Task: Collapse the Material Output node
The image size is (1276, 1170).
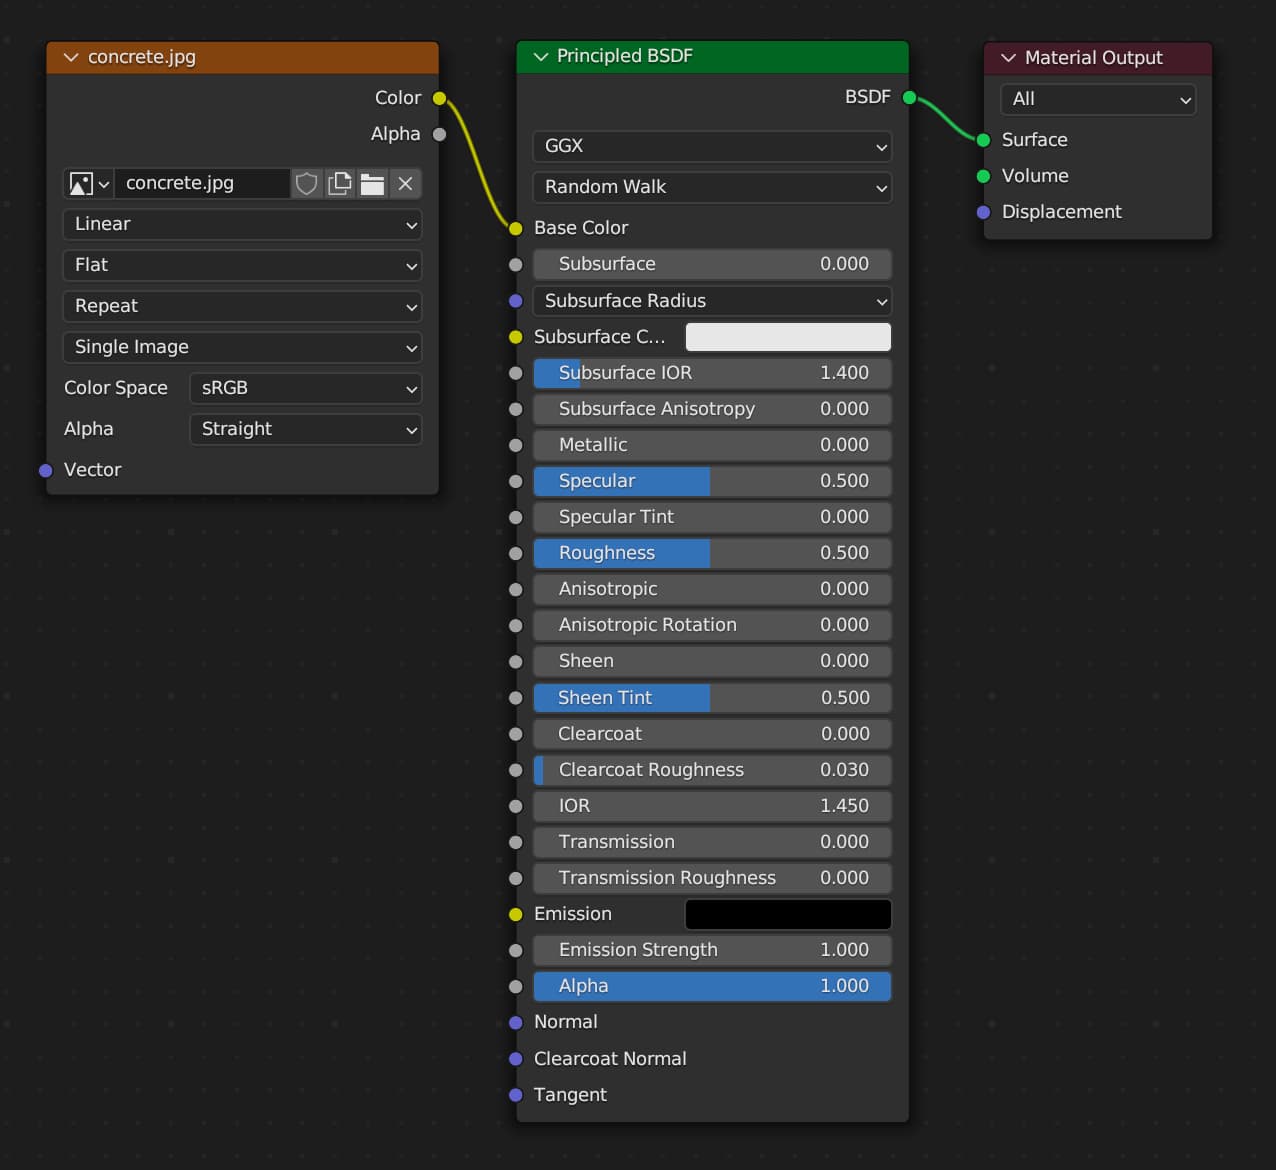Action: 1008,58
